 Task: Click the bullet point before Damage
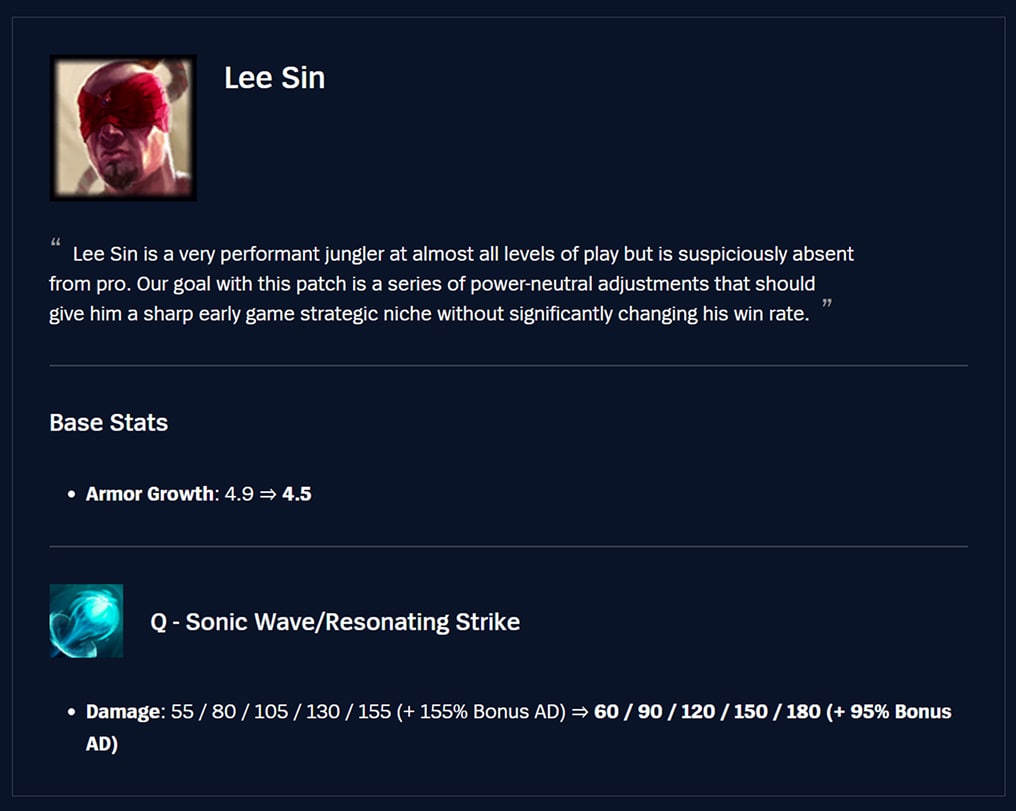click(71, 713)
